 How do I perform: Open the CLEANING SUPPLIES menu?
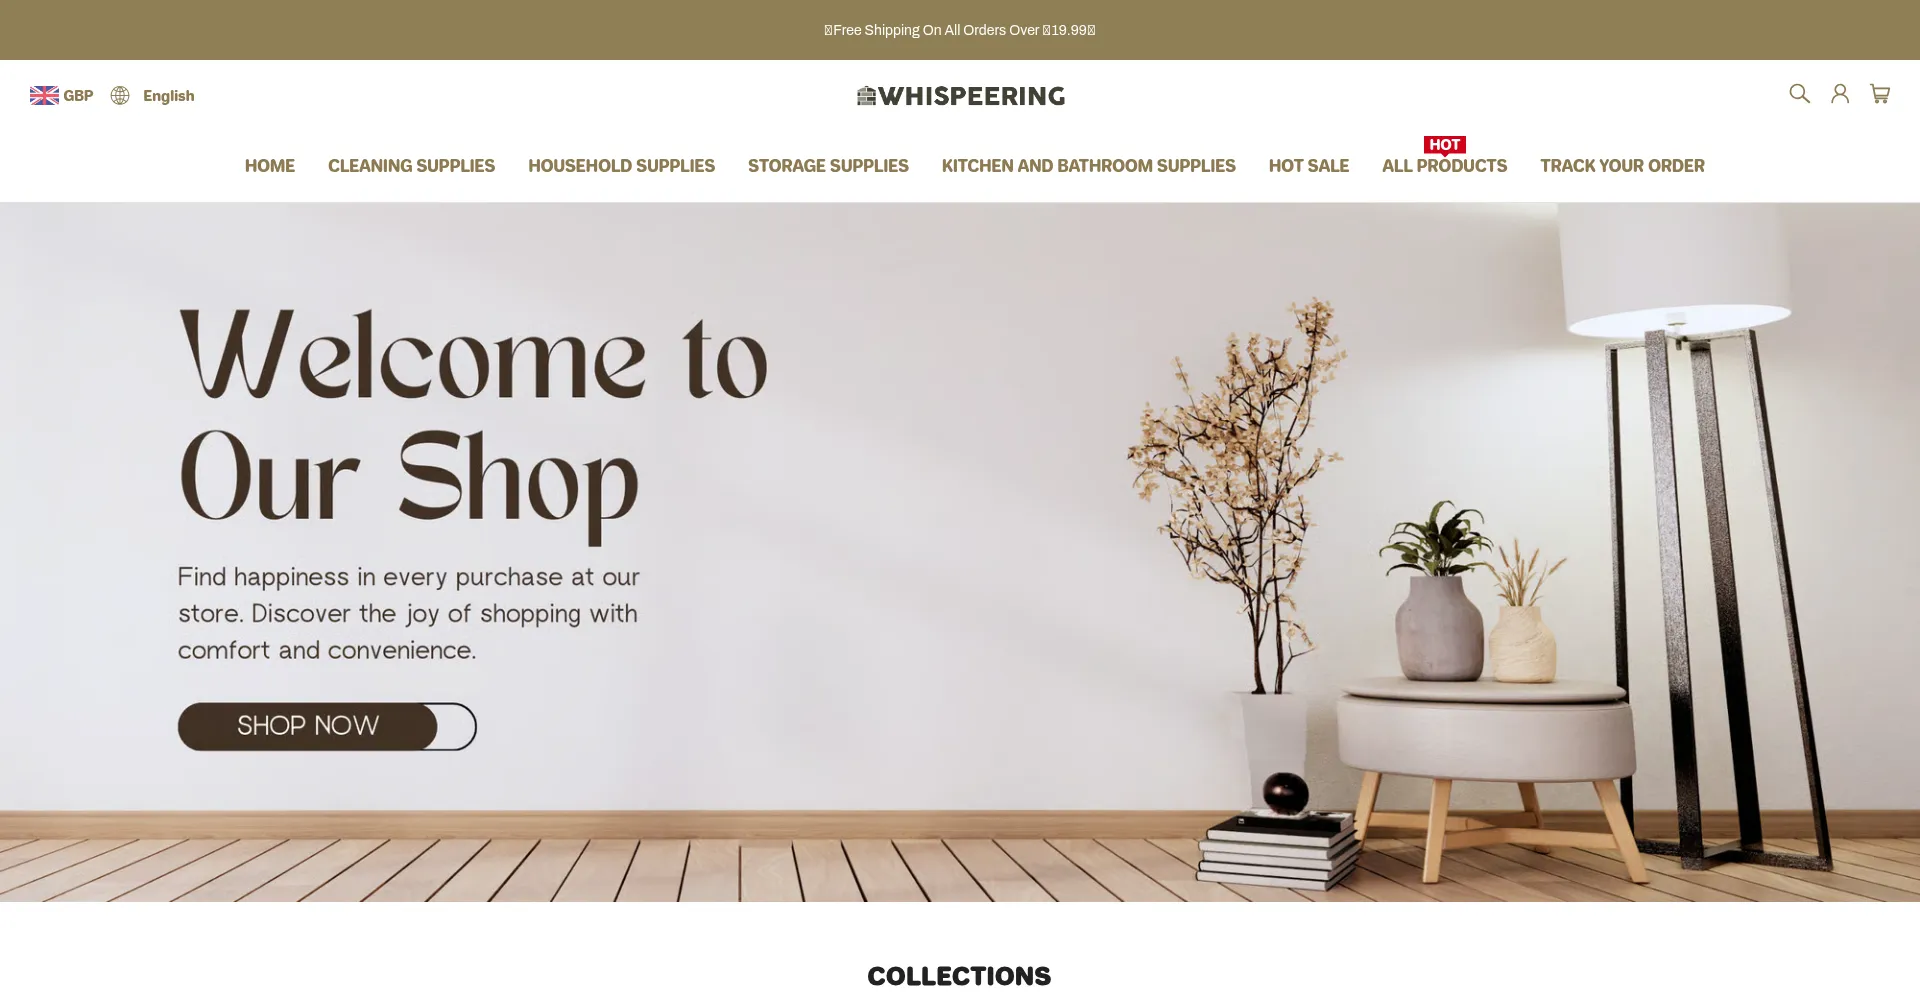point(411,166)
